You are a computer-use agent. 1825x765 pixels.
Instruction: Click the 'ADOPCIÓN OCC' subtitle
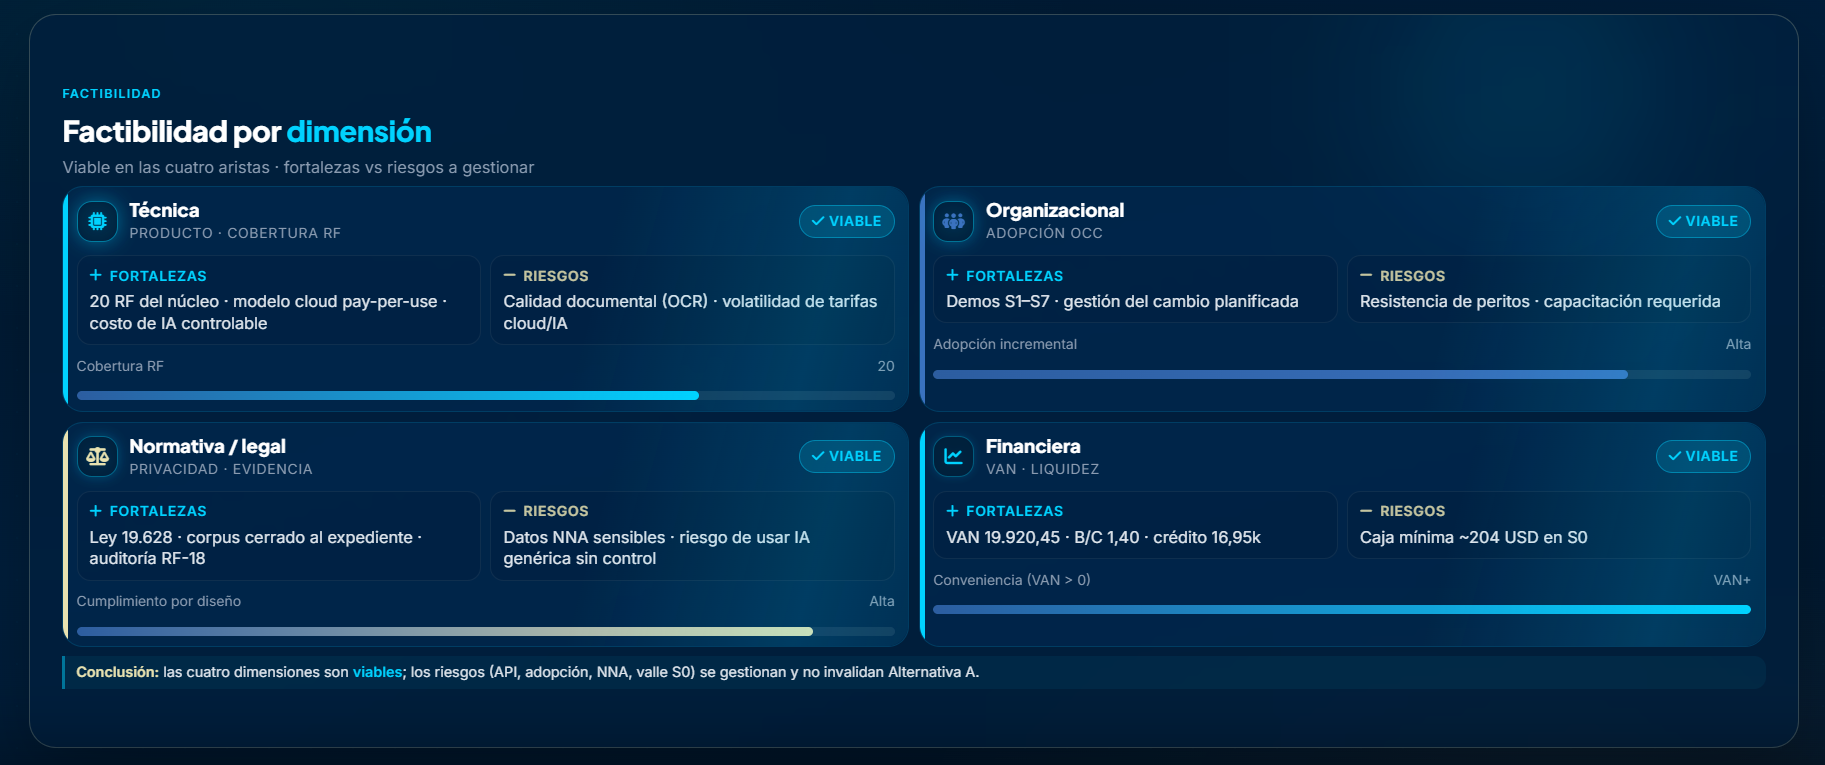[1044, 233]
